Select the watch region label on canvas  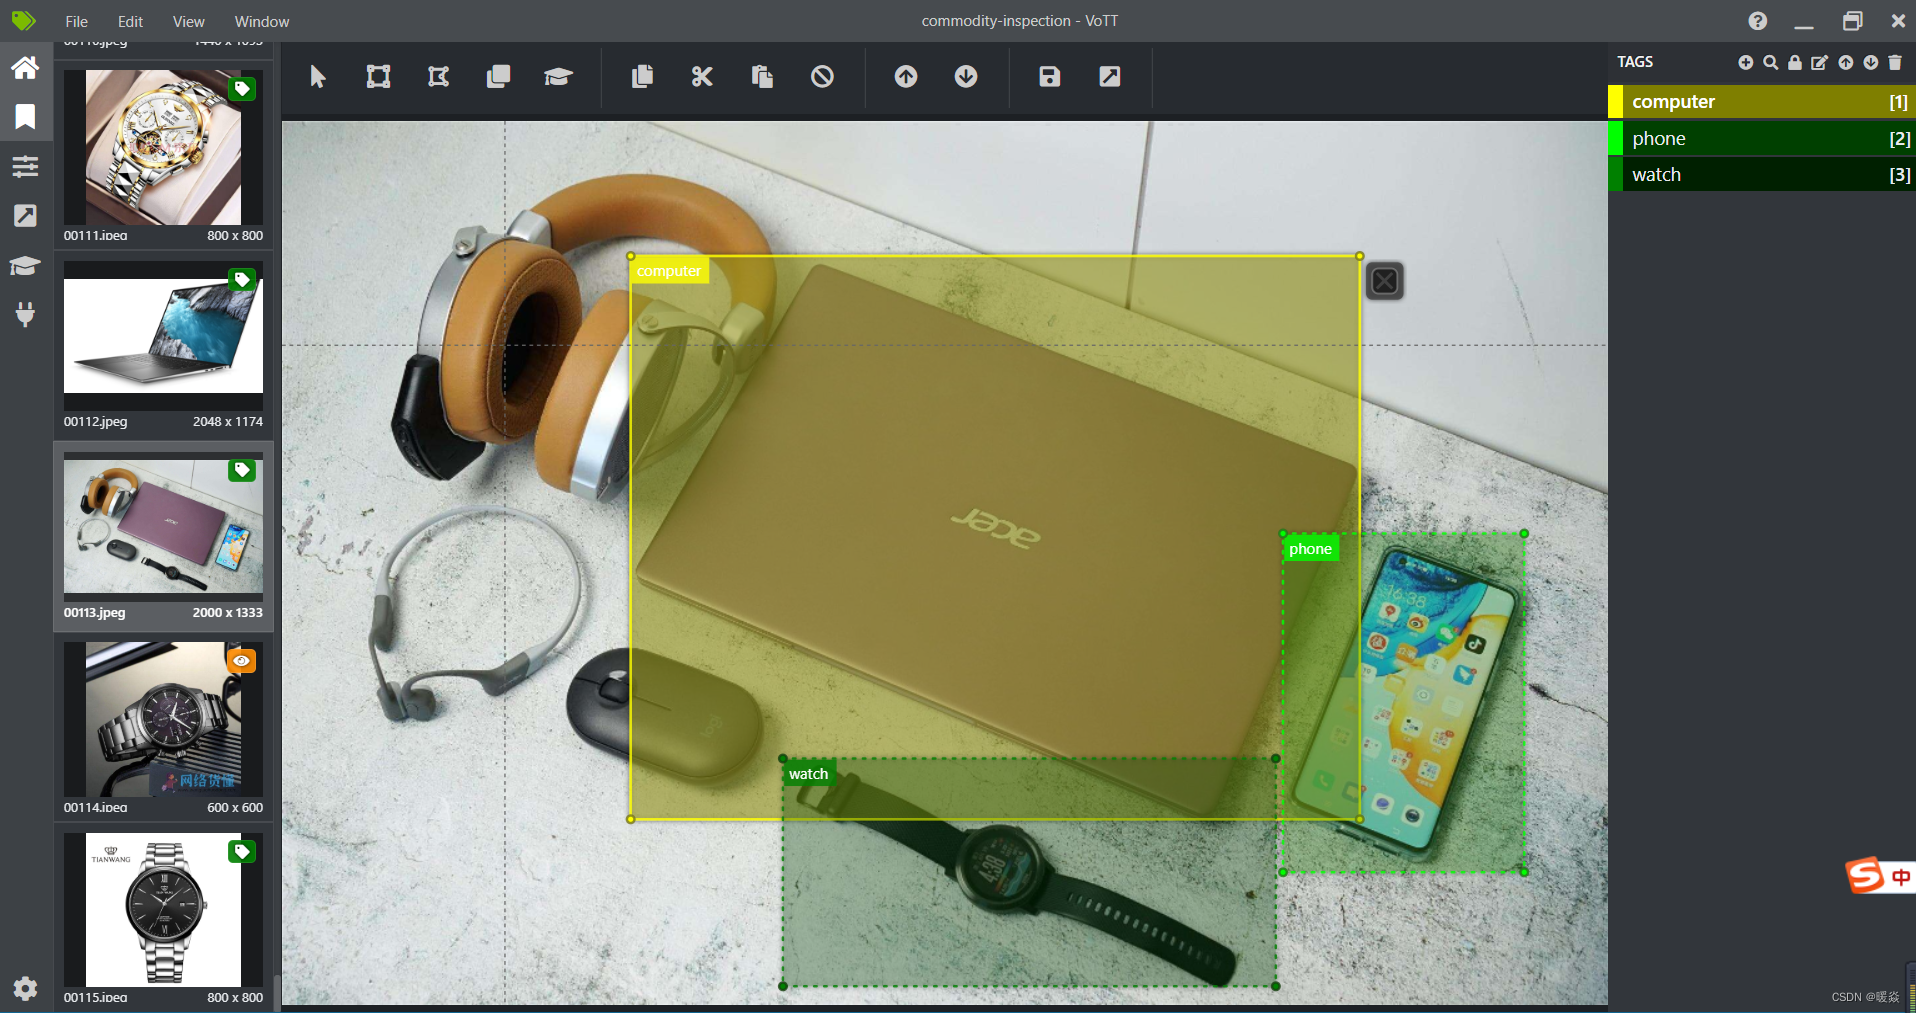tap(808, 774)
